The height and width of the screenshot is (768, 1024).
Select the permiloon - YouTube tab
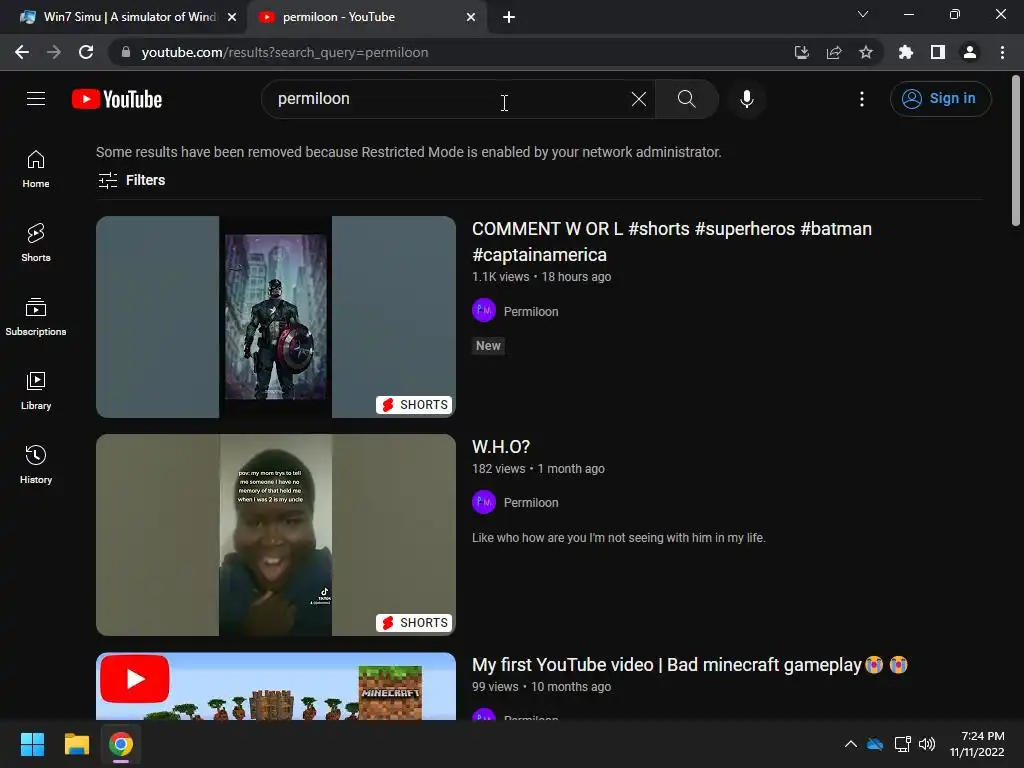366,17
